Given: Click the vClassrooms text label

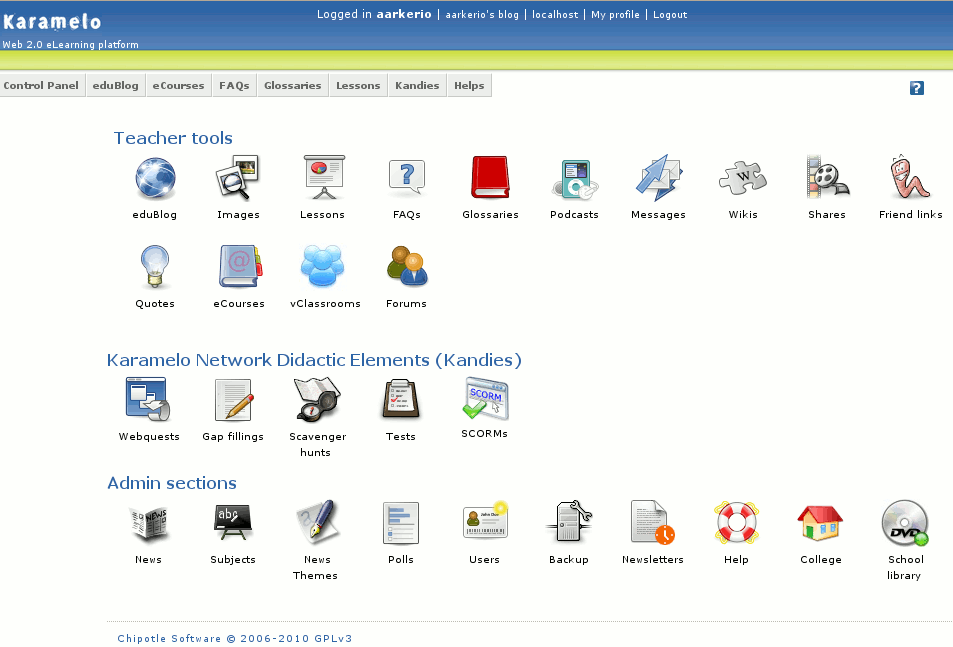Looking at the screenshot, I should click(x=325, y=304).
